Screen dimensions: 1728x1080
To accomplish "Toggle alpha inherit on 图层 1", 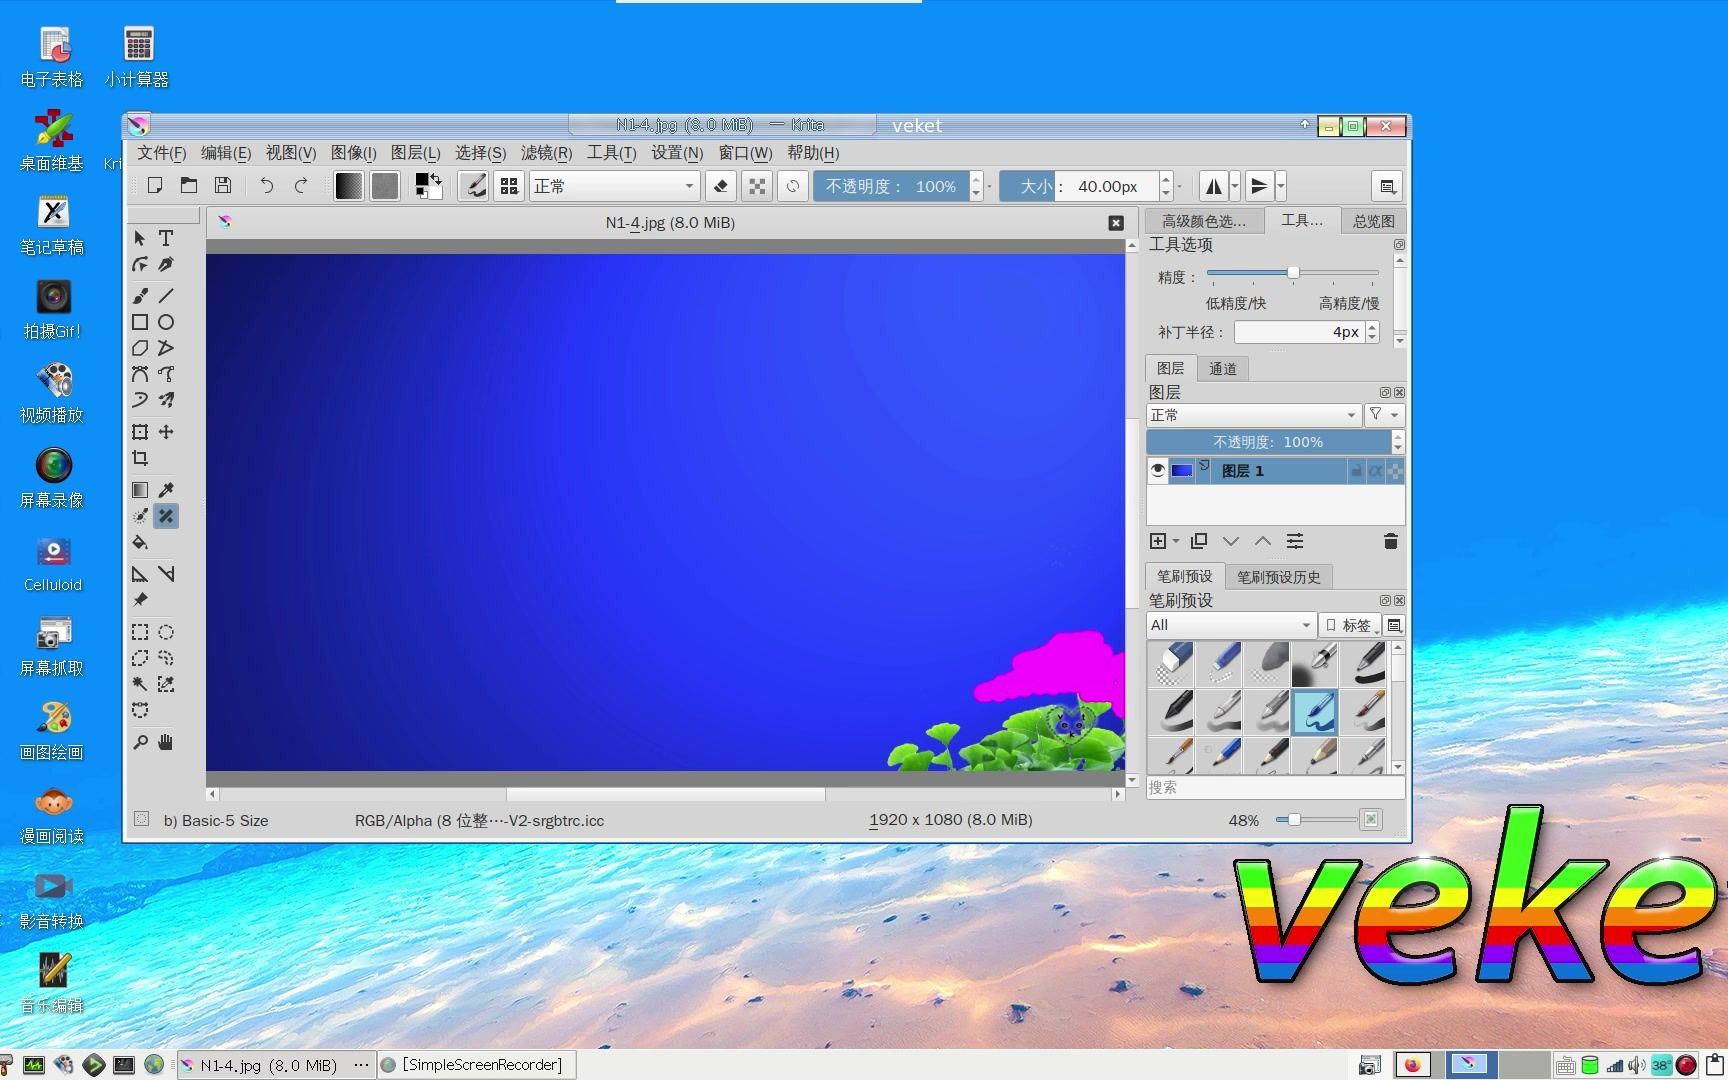I will click(1376, 471).
